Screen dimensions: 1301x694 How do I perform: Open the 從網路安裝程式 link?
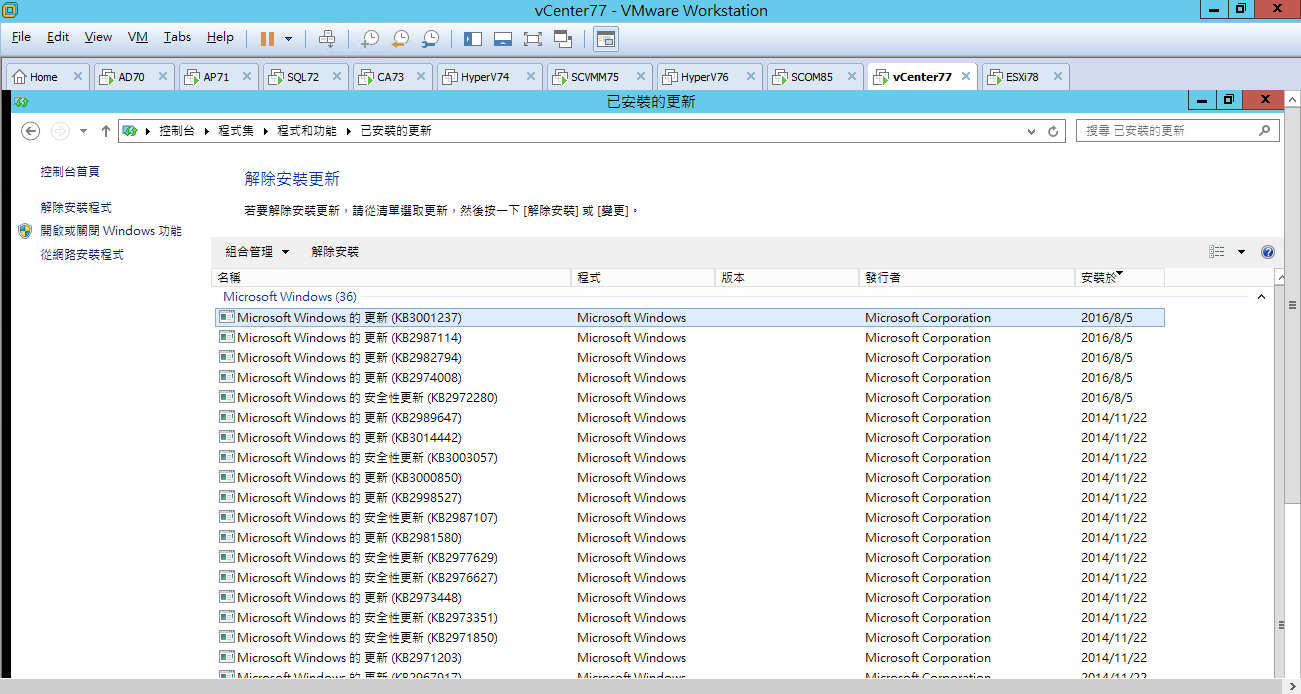(x=82, y=255)
